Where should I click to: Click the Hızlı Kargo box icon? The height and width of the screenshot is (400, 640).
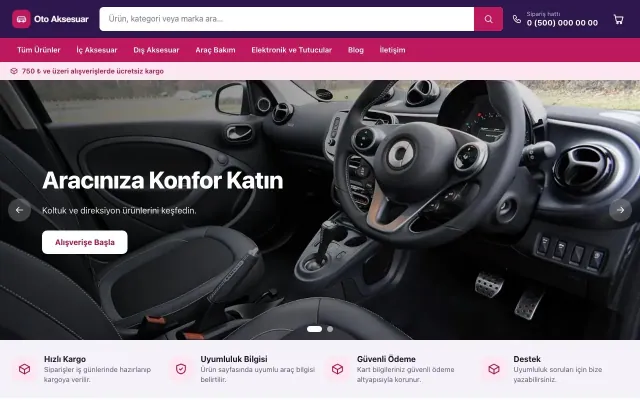[x=24, y=369]
